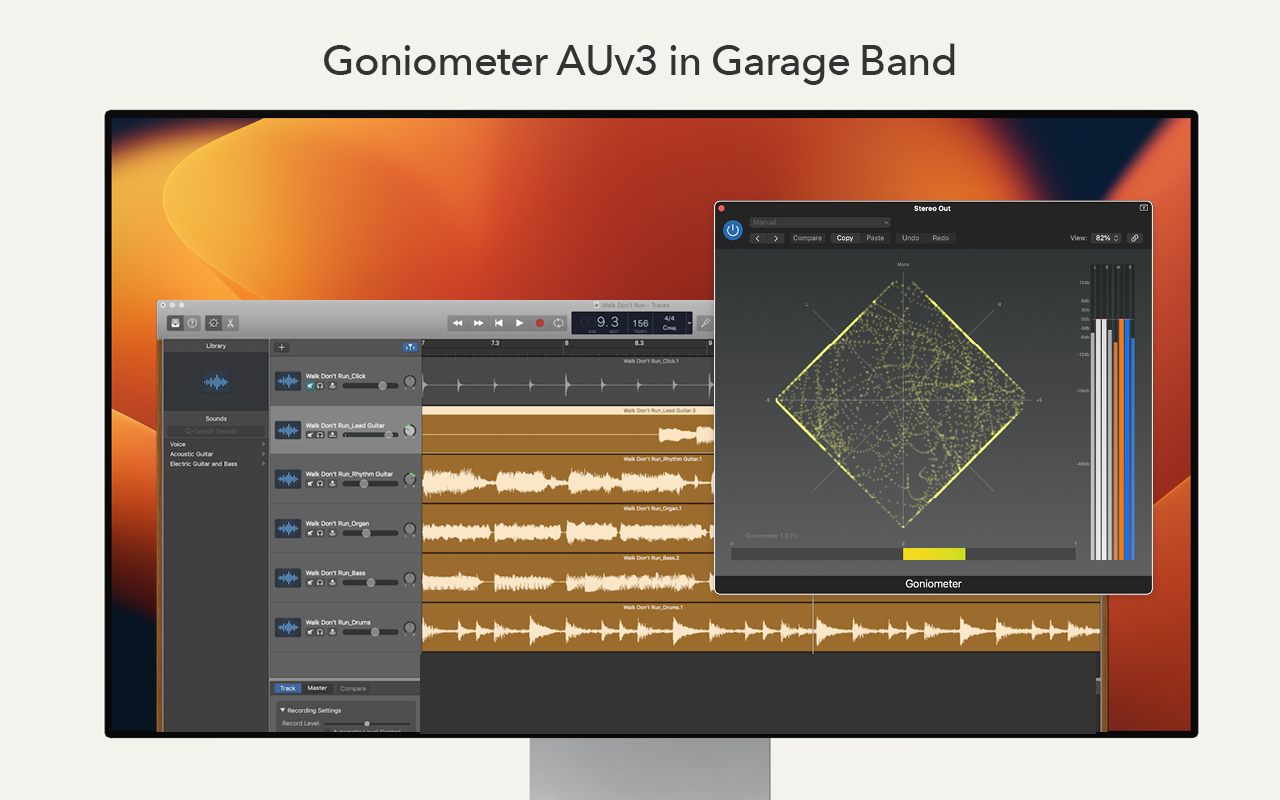
Task: Switch to the Master tab
Action: [x=317, y=688]
